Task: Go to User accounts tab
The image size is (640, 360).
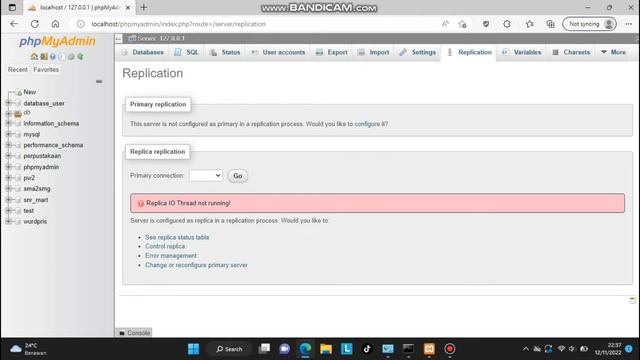Action: click(x=278, y=52)
